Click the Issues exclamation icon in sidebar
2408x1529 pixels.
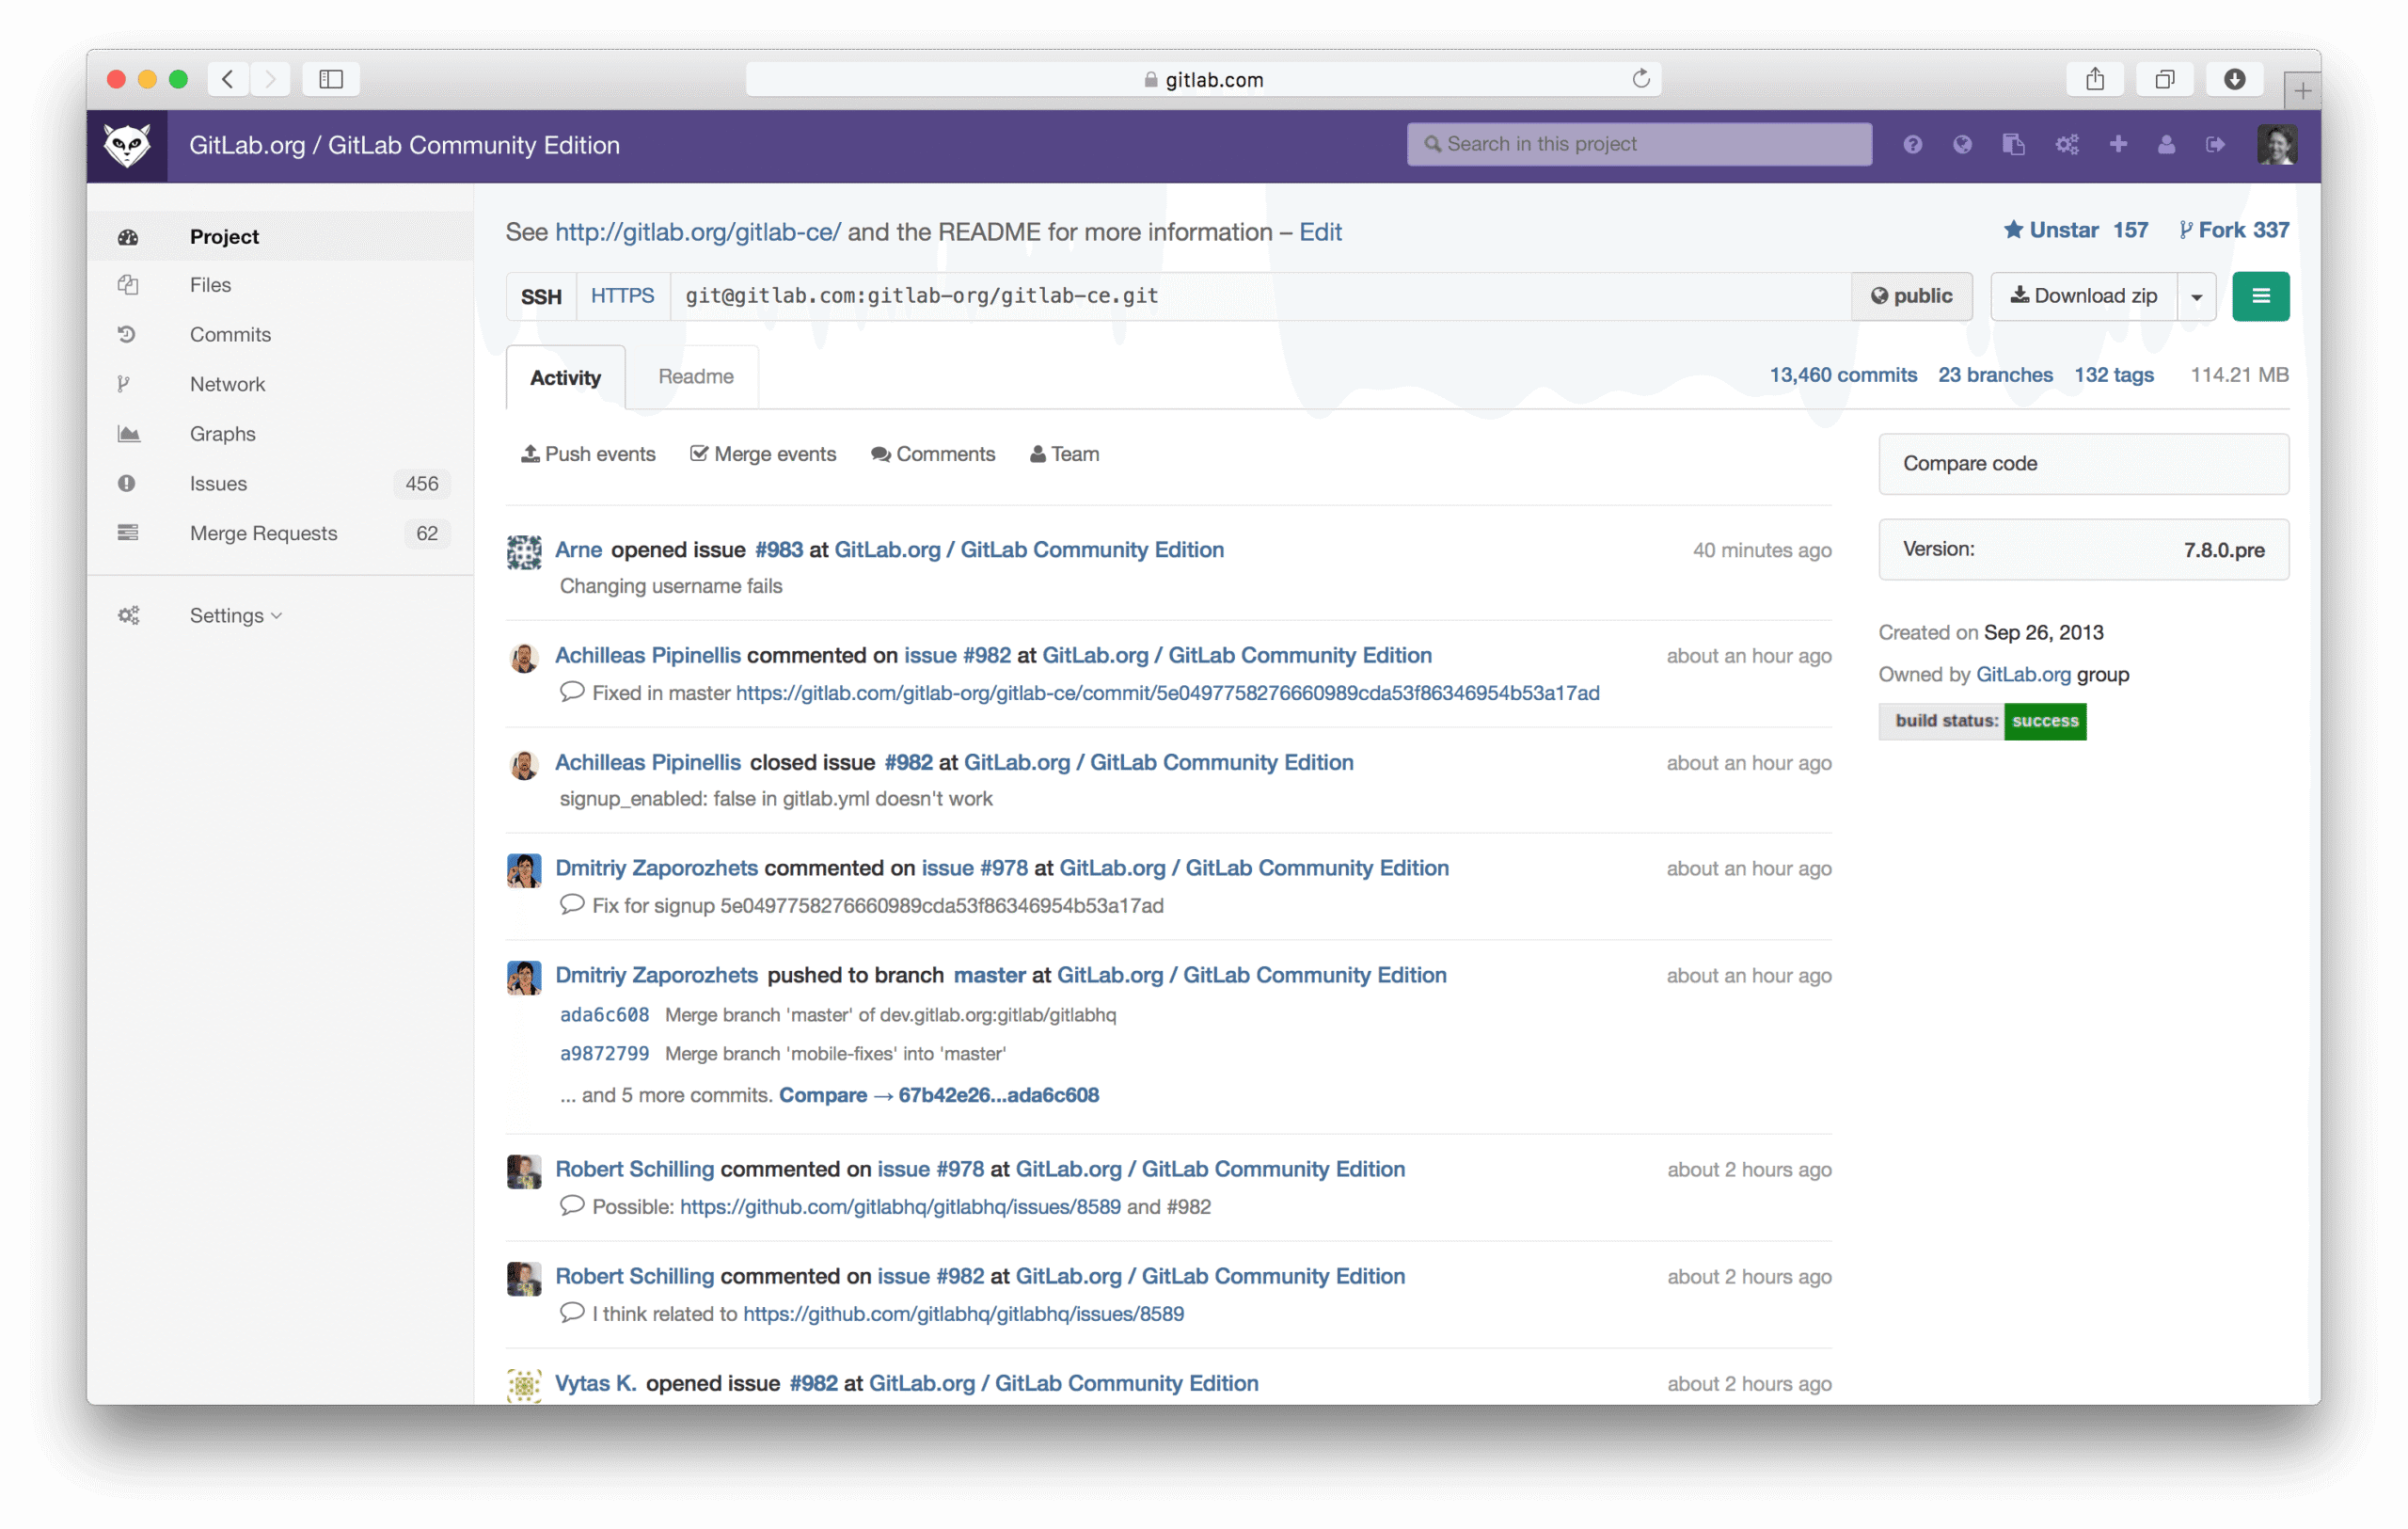pyautogui.click(x=126, y=484)
